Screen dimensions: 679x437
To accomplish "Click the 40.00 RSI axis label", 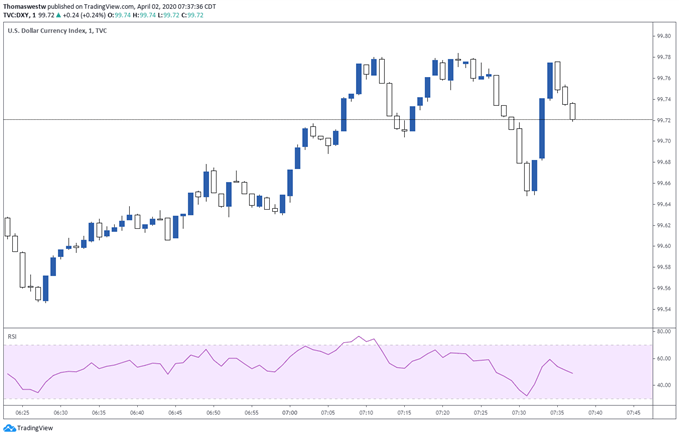I will click(664, 385).
